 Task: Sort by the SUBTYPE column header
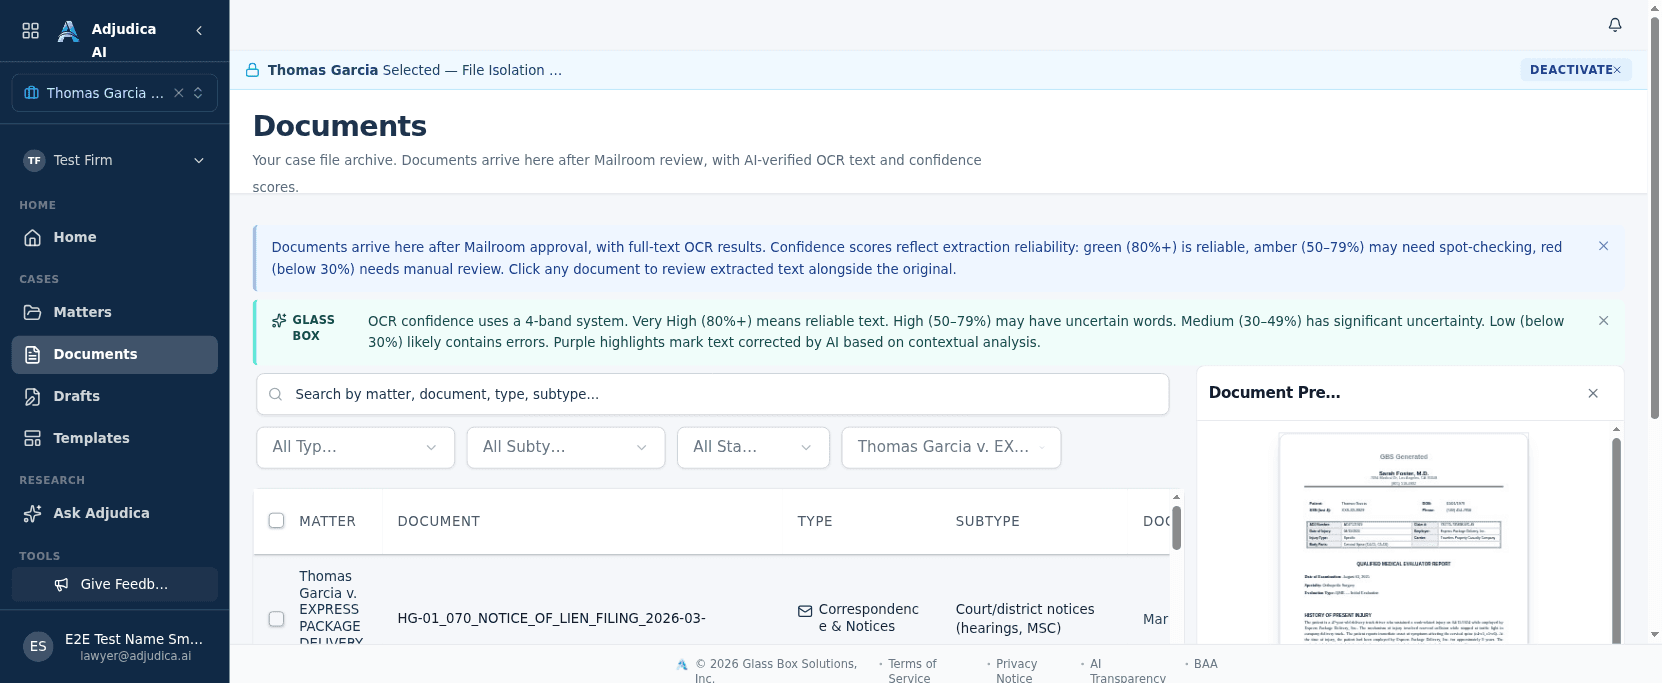988,521
